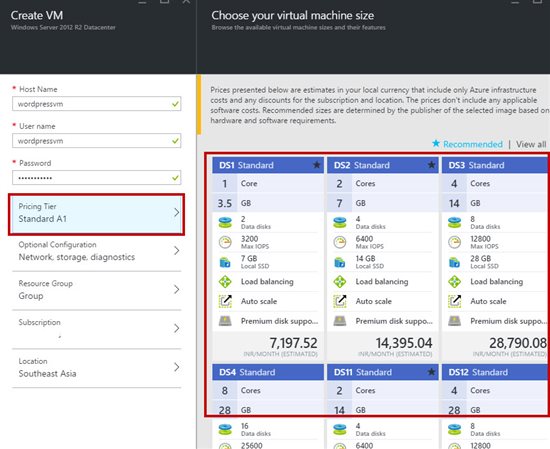Viewport: 550px width, 449px height.
Task: Click DS3 Load balancing icon
Action: click(455, 282)
